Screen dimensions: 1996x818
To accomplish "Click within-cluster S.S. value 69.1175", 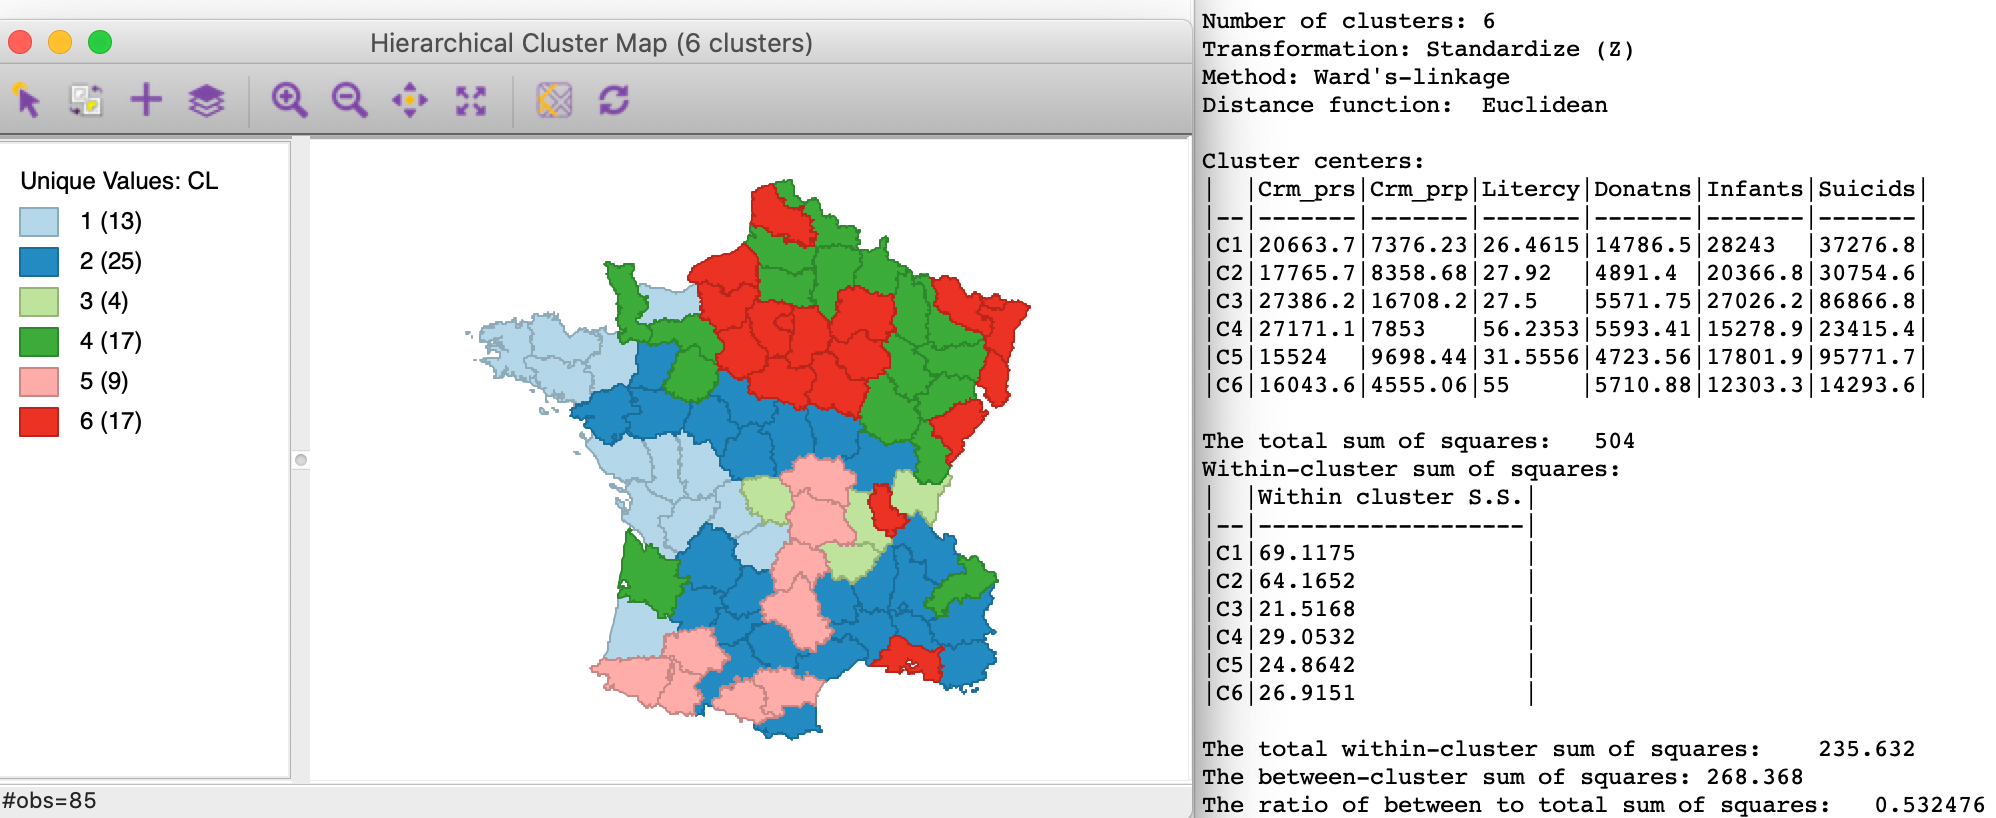I will pos(1306,553).
